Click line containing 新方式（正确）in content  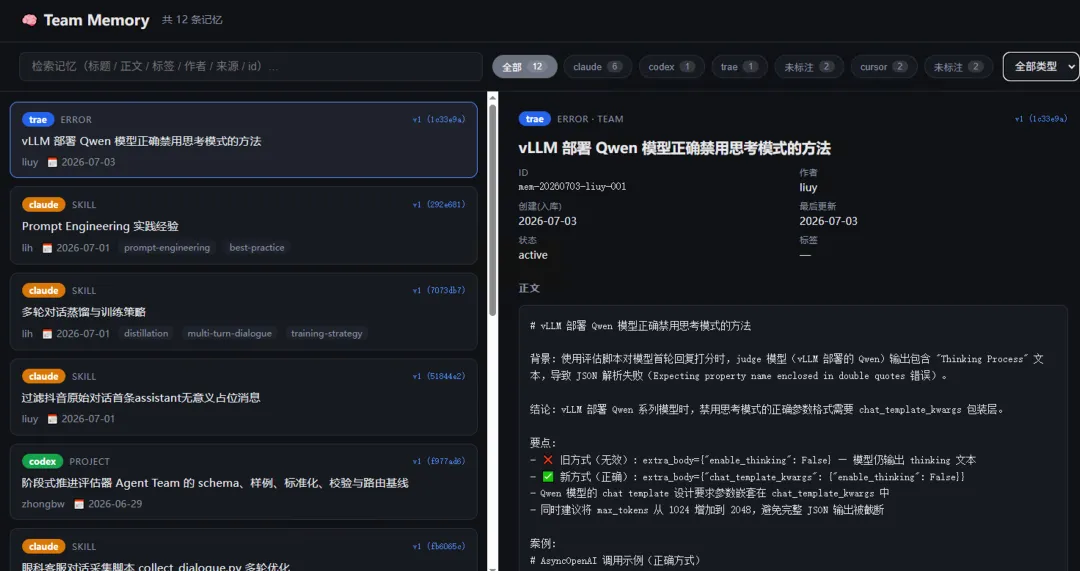tap(747, 477)
